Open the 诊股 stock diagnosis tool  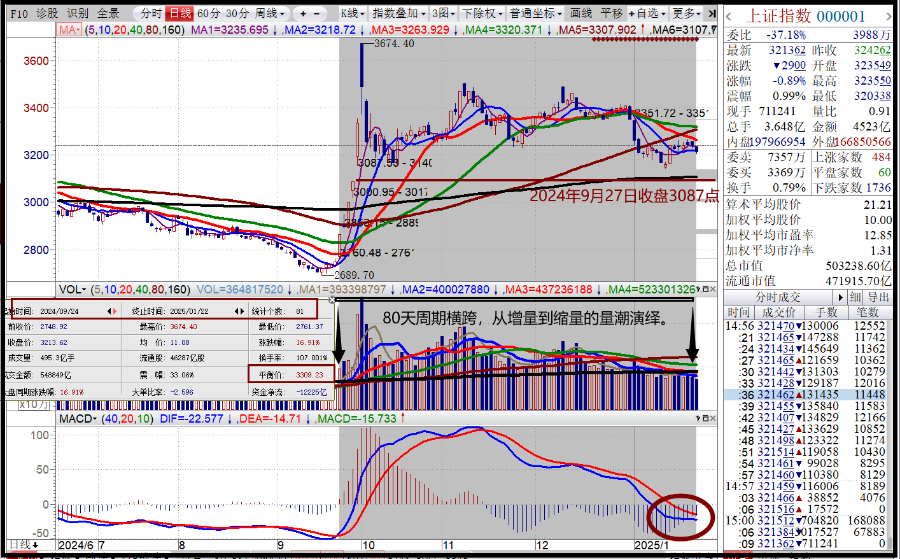pos(47,13)
